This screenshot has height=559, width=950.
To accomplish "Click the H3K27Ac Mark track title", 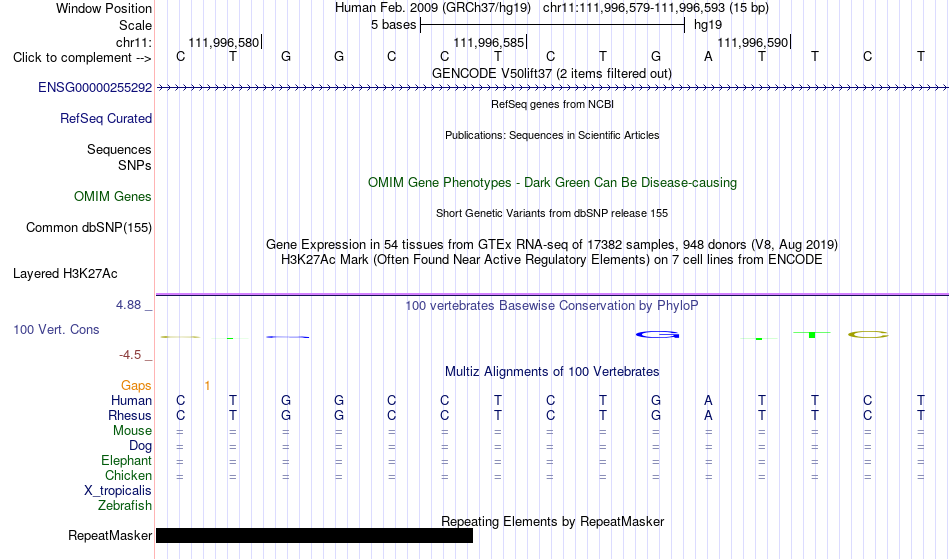I will [x=552, y=260].
